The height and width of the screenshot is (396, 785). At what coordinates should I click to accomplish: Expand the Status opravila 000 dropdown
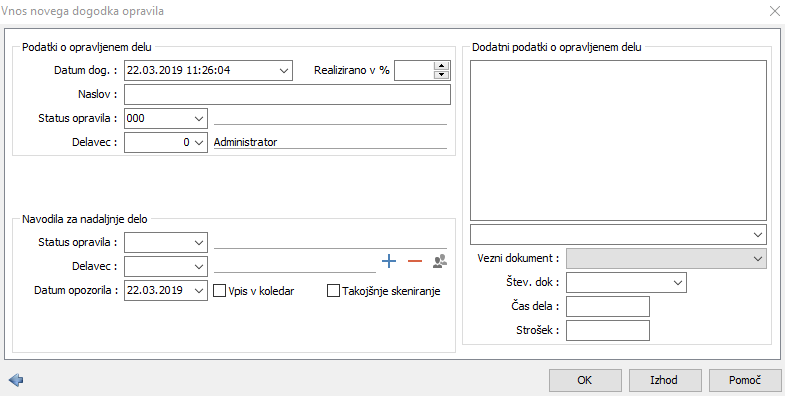coord(199,119)
